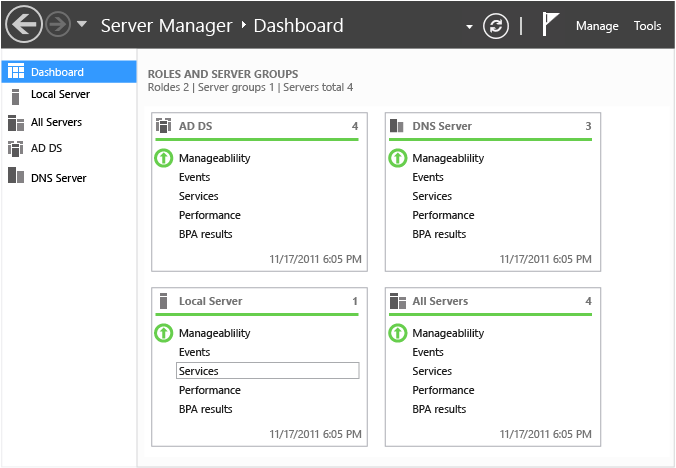Open DNS Server from the sidebar
The height and width of the screenshot is (468, 676).
pyautogui.click(x=58, y=178)
